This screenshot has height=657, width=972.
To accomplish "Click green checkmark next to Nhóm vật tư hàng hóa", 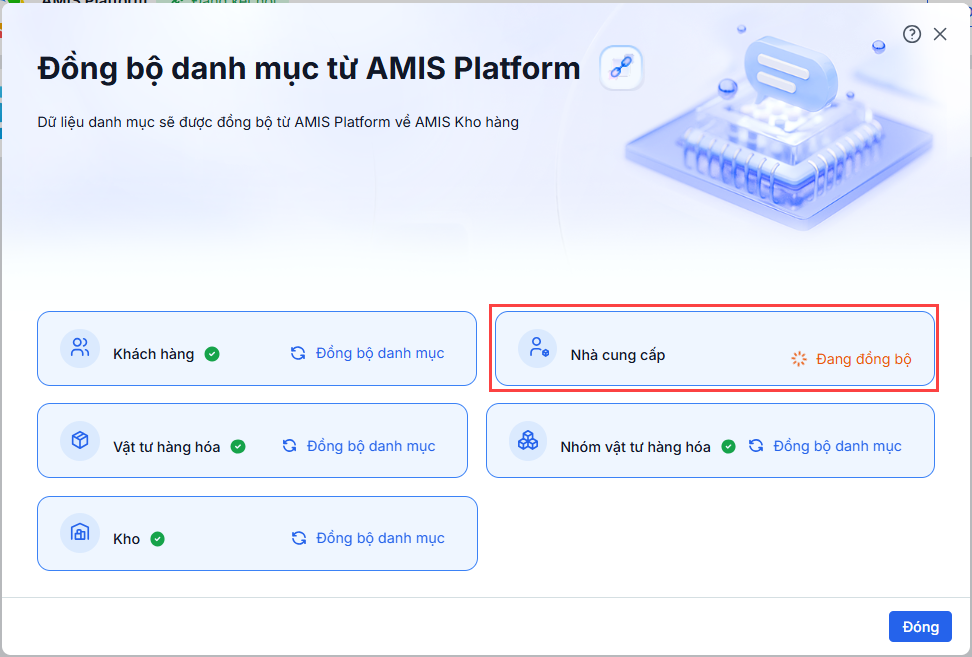I will click(x=728, y=446).
